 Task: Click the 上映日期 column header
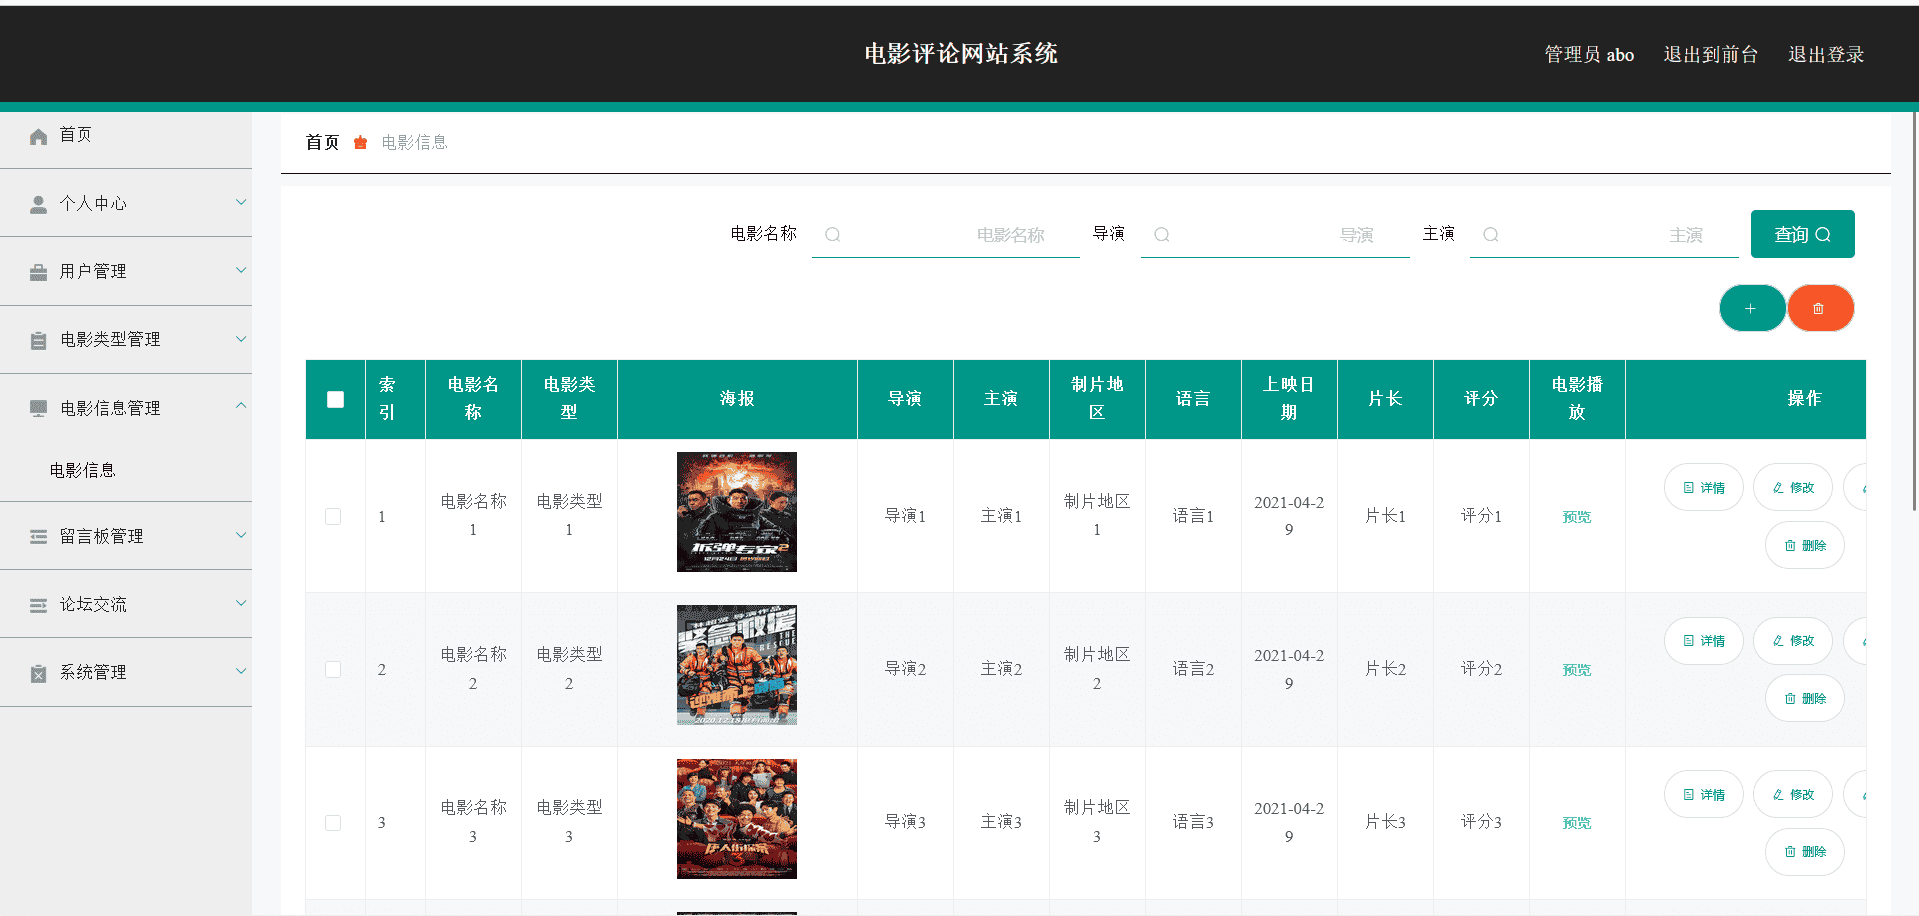[x=1289, y=399]
